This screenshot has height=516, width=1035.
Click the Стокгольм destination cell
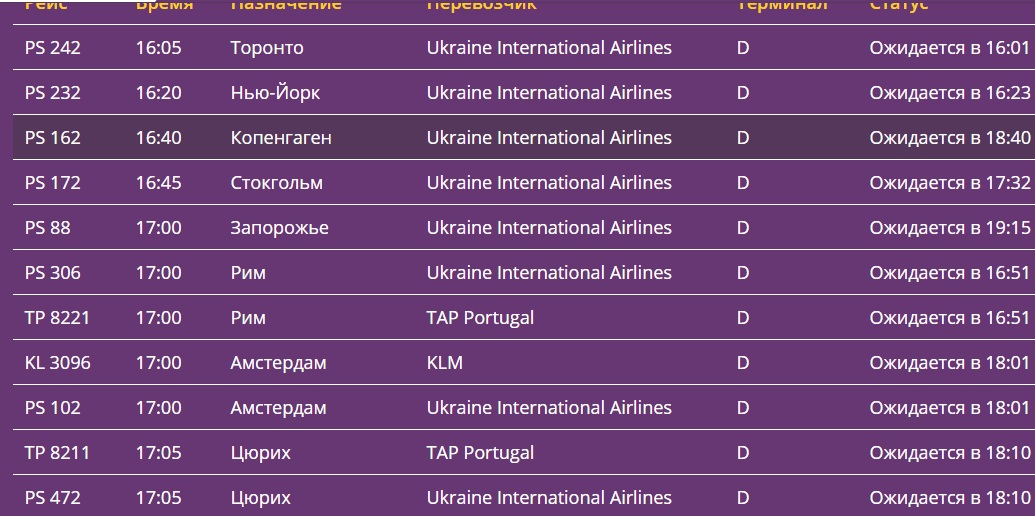click(x=277, y=182)
